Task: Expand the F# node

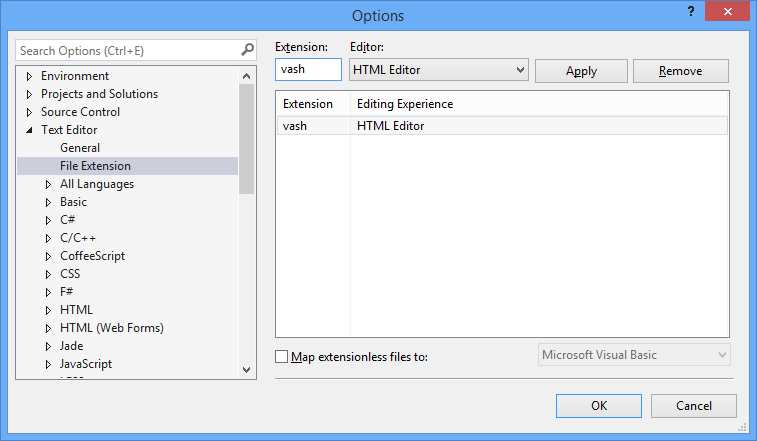Action: coord(48,292)
